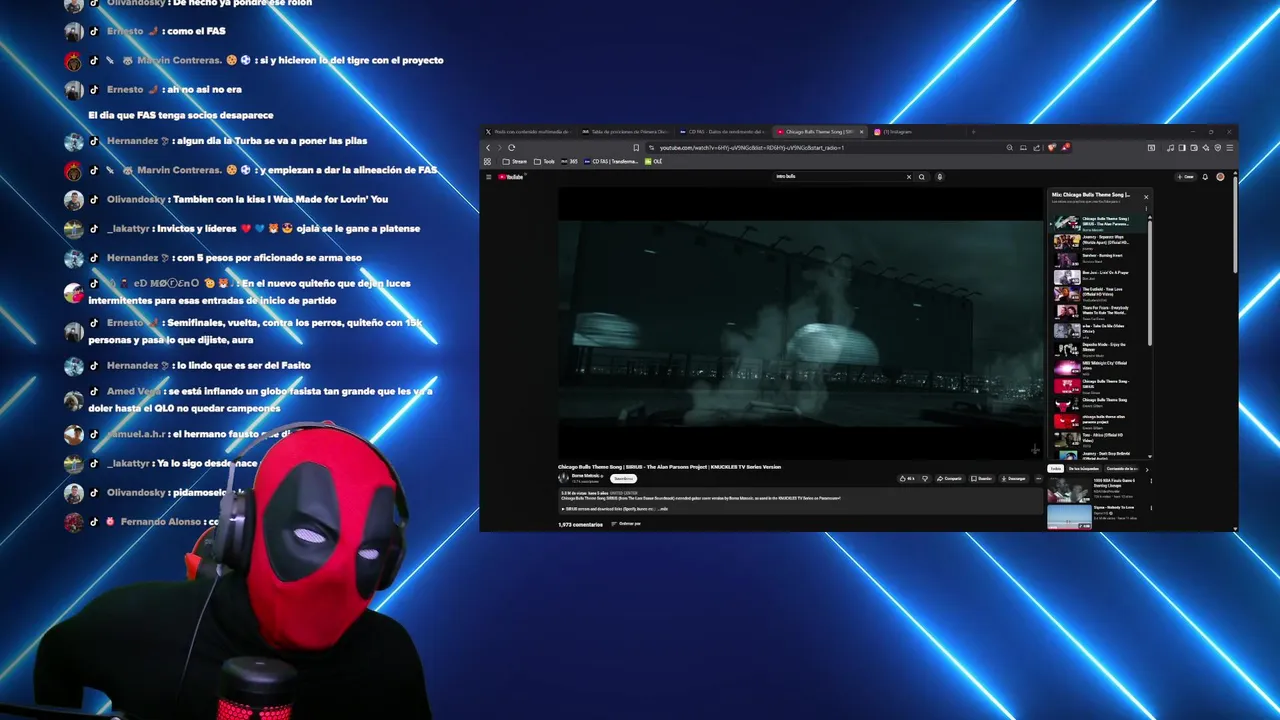The image size is (1280, 720).
Task: Click the YouTube search magnifier button
Action: (x=922, y=177)
